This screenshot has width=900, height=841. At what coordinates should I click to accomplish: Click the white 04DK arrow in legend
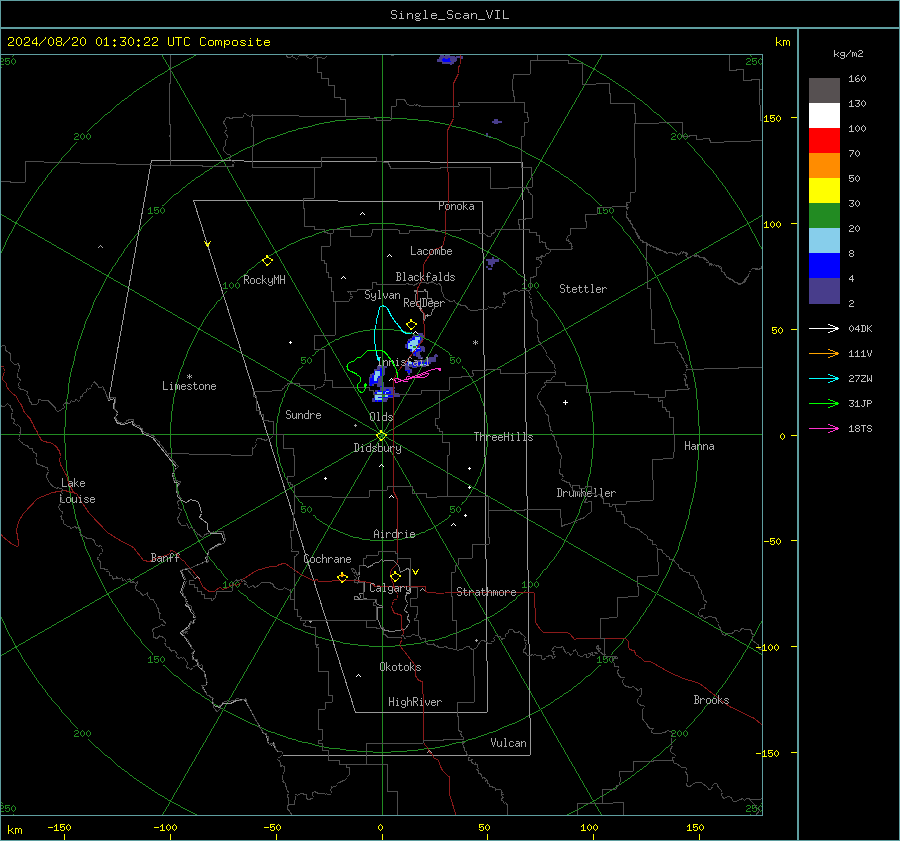point(824,328)
